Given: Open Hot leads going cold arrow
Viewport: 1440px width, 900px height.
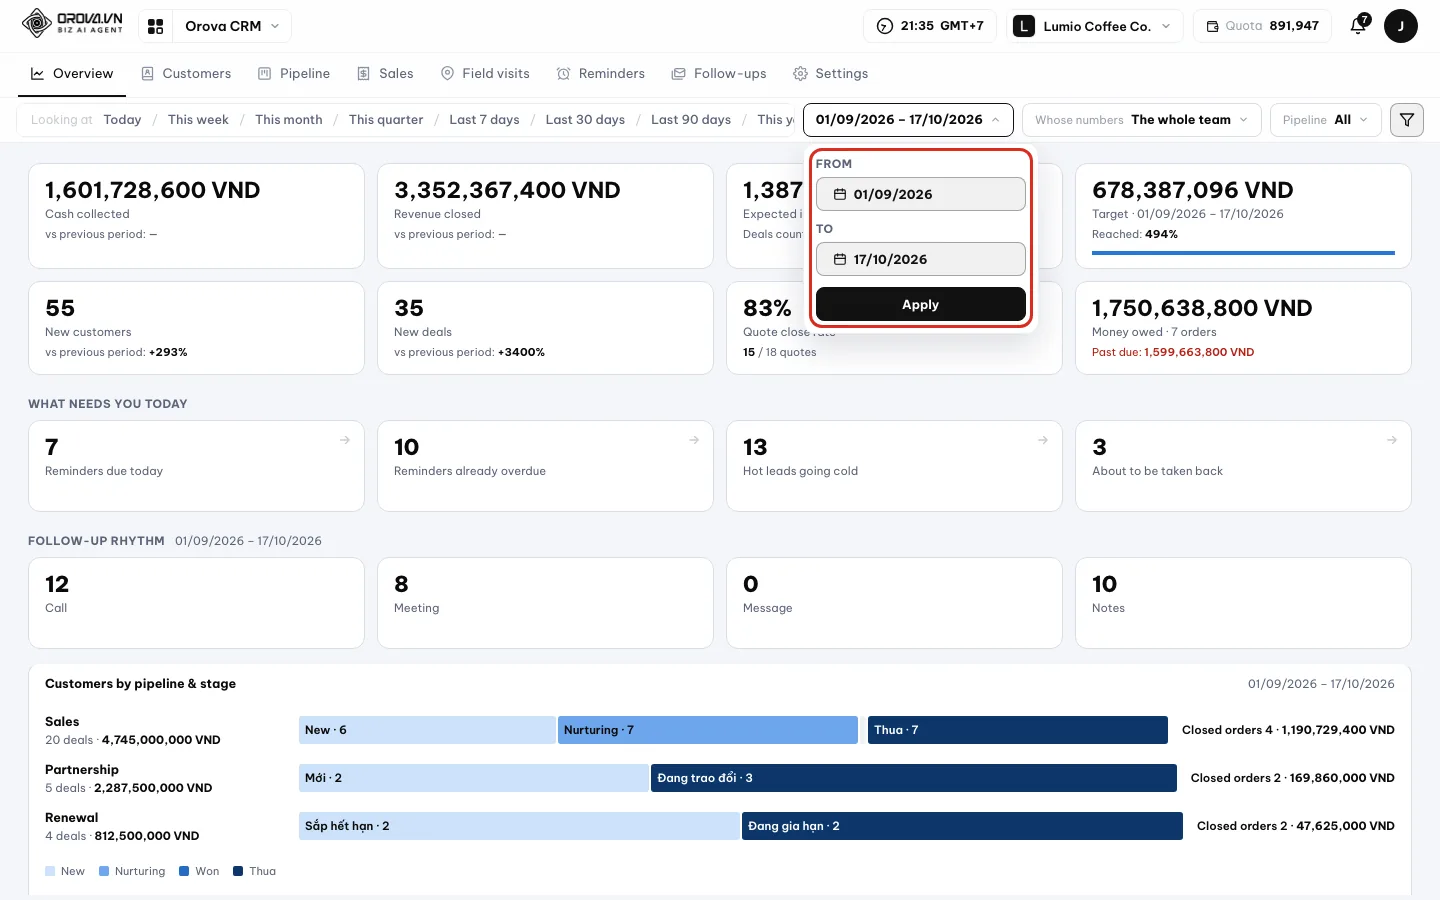Looking at the screenshot, I should 1043,440.
